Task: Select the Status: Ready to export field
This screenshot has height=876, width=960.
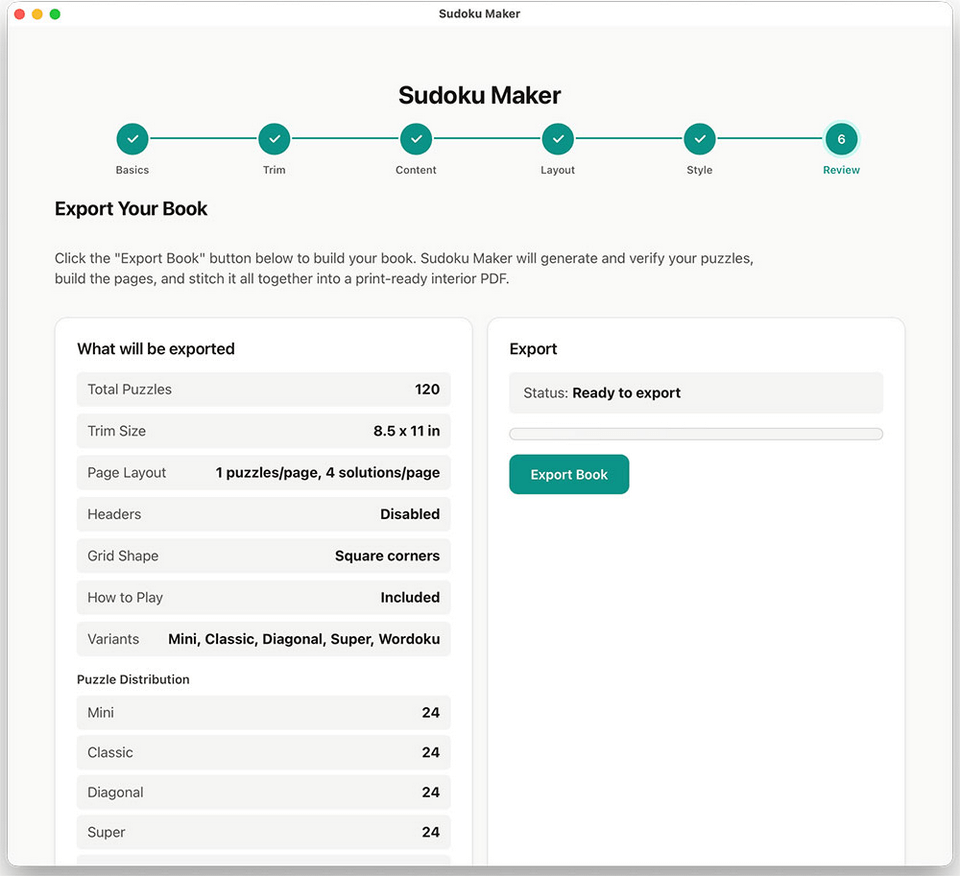Action: 696,392
